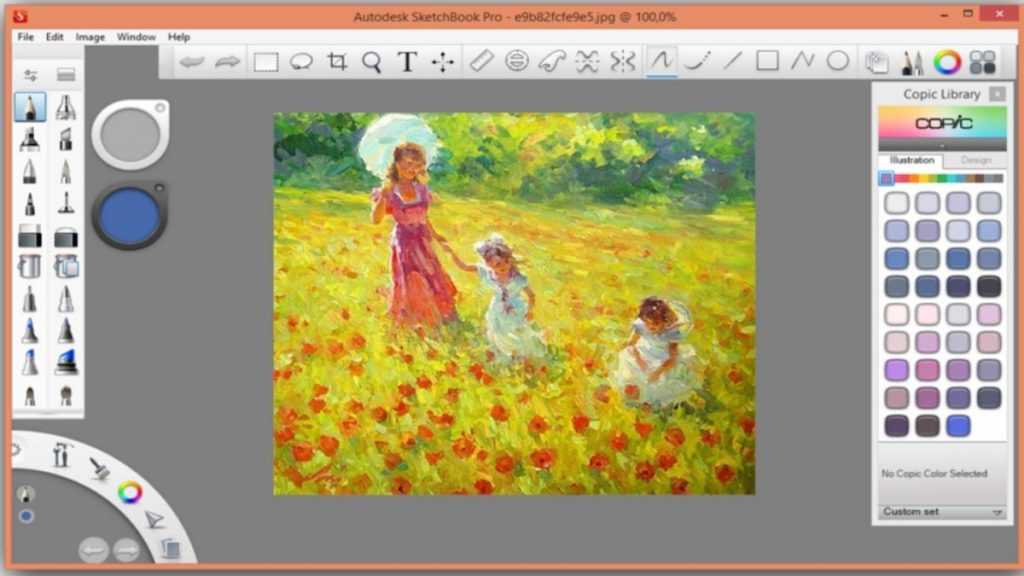This screenshot has height=576, width=1024.
Task: Select the Rectangle shape draw tool
Action: coord(767,61)
